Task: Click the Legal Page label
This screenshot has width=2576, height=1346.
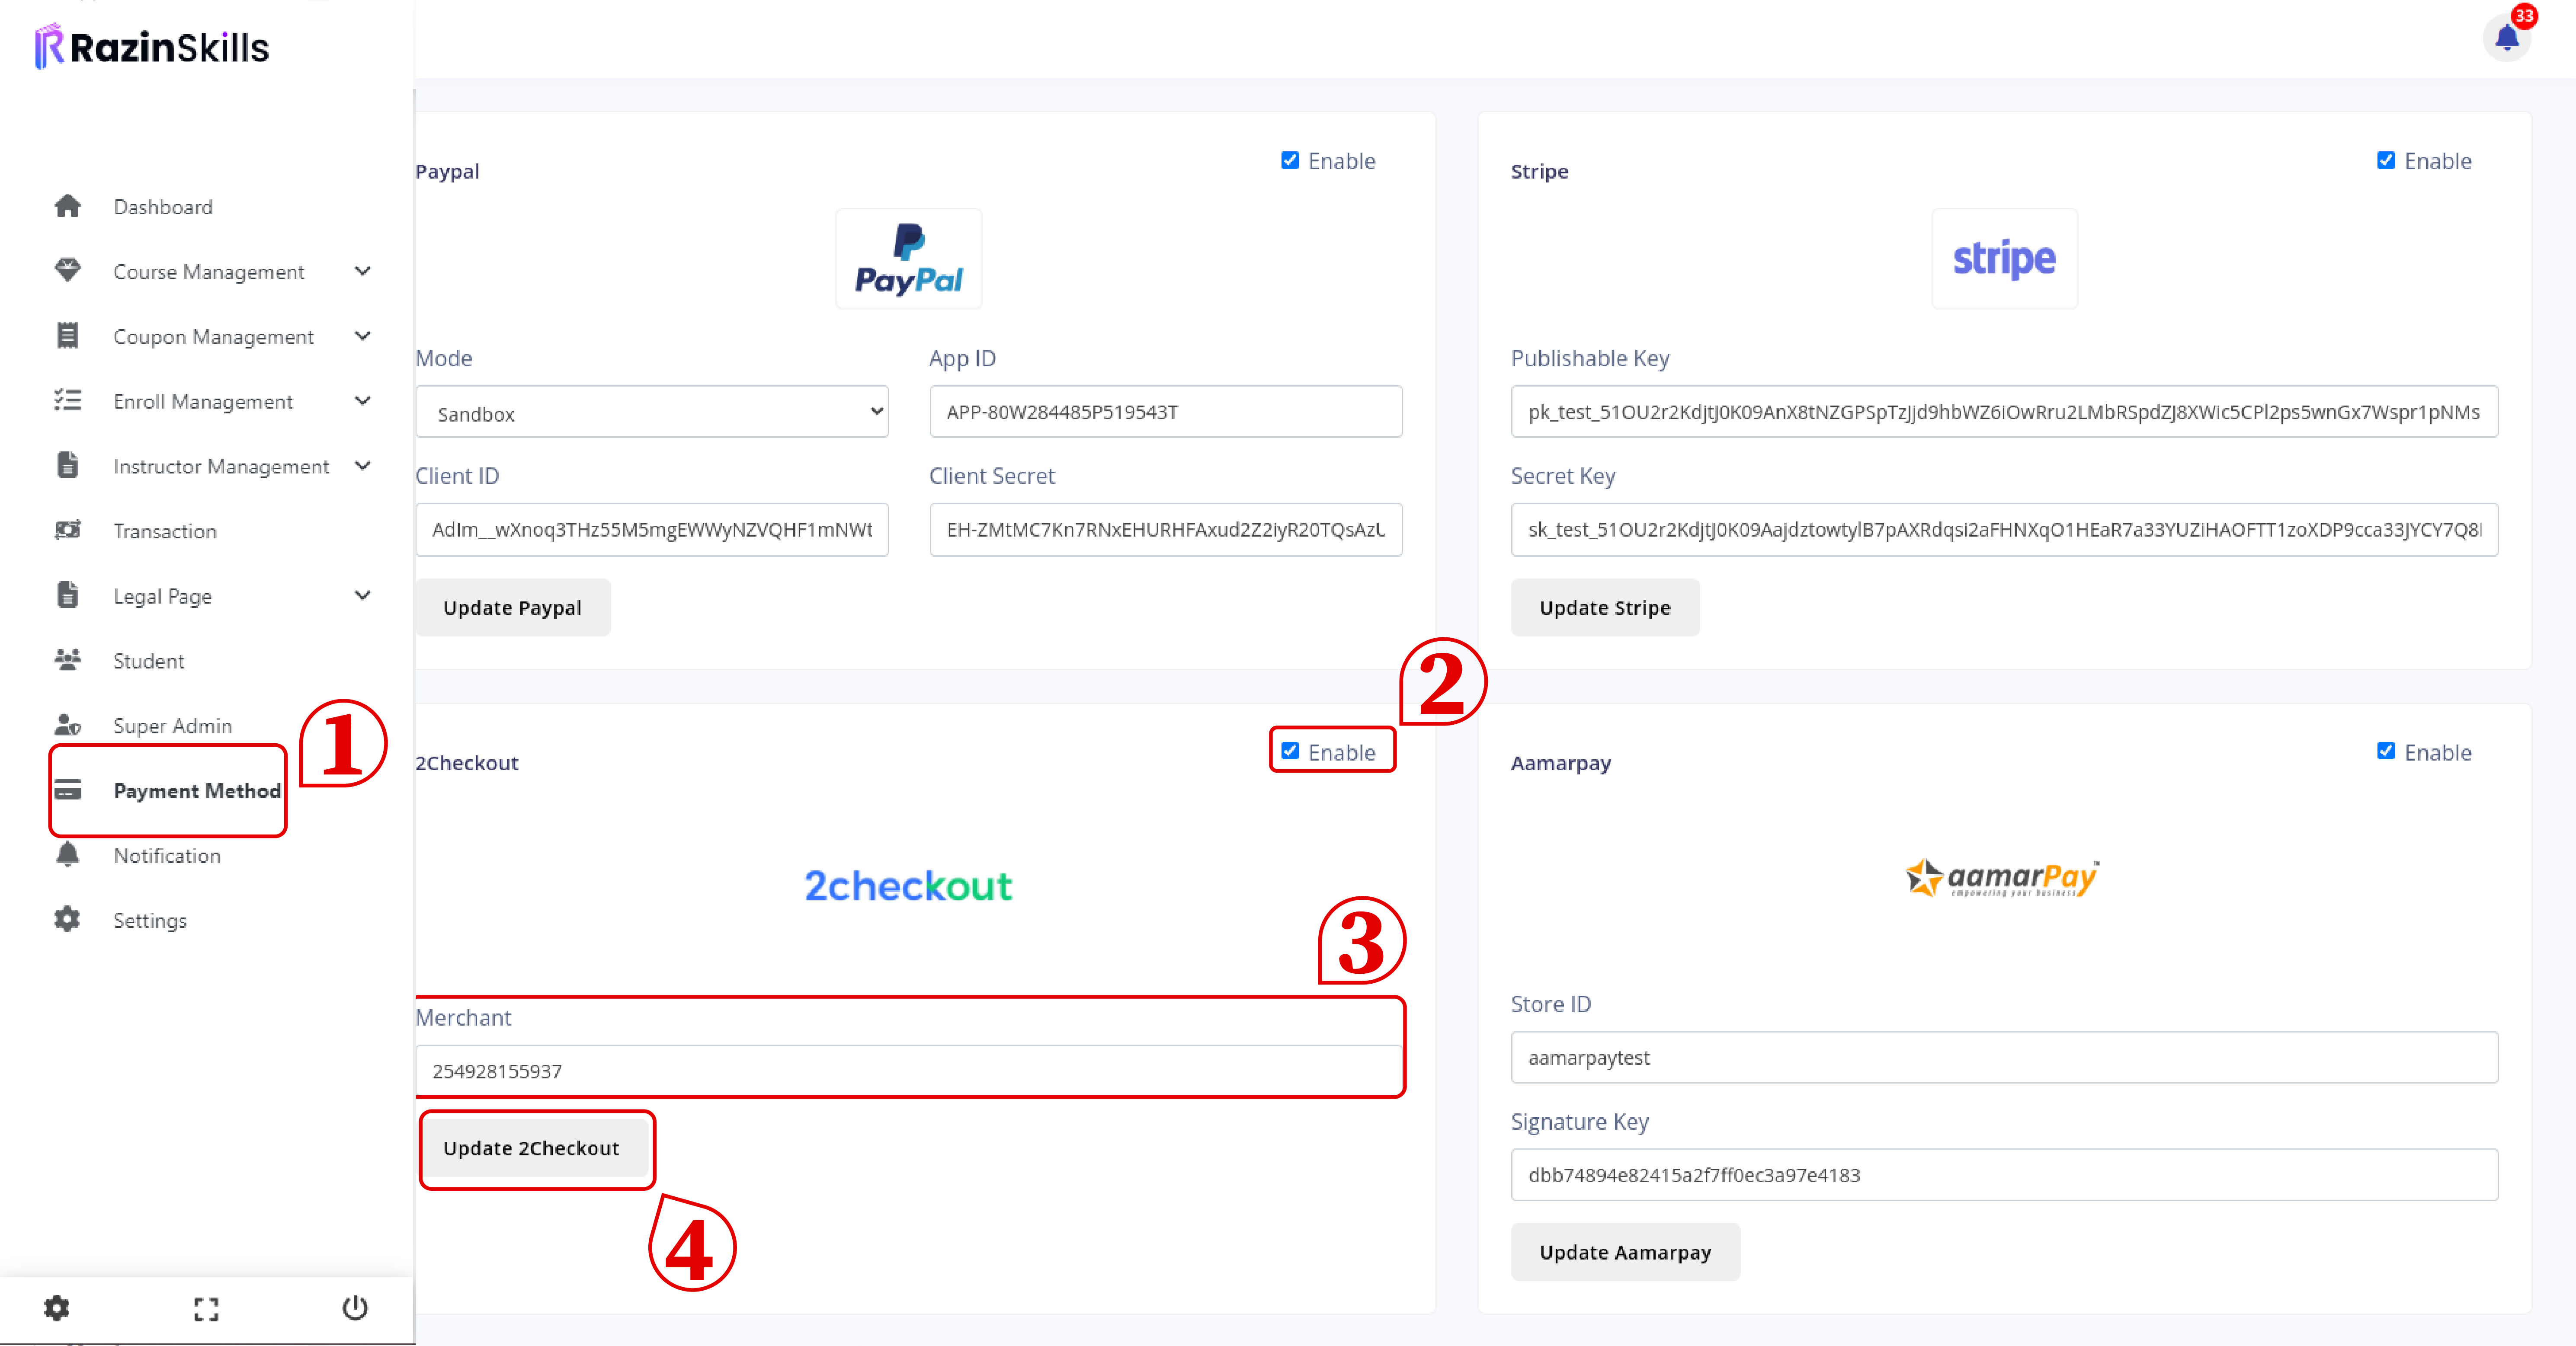Action: click(x=163, y=596)
